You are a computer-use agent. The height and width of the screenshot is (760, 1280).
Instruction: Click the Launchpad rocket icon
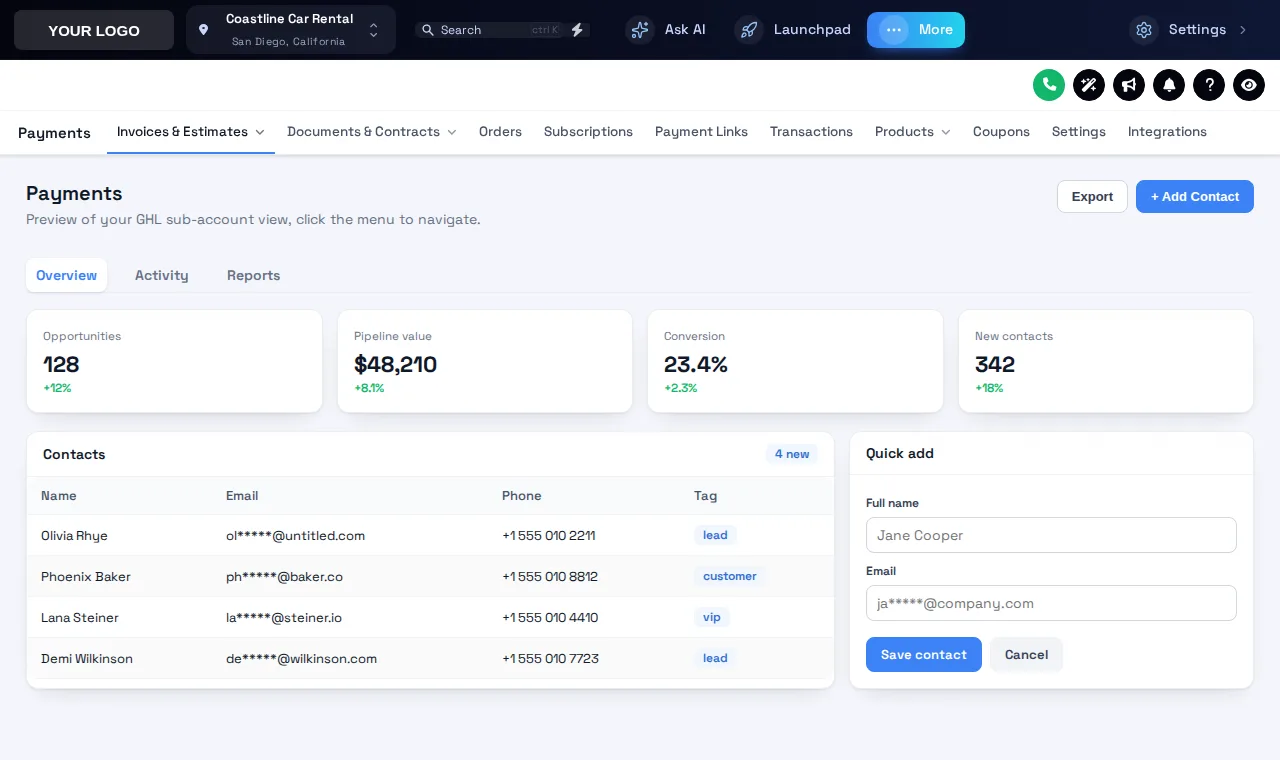click(749, 30)
